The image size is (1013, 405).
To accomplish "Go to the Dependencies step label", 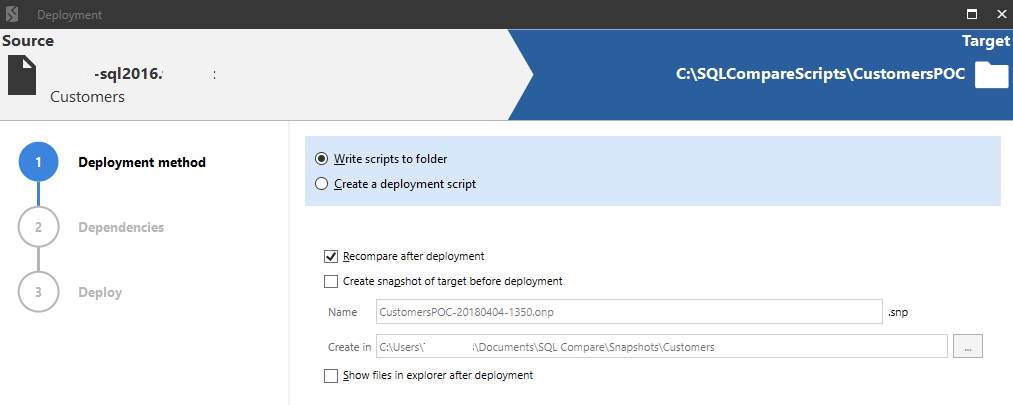I will coord(121,227).
